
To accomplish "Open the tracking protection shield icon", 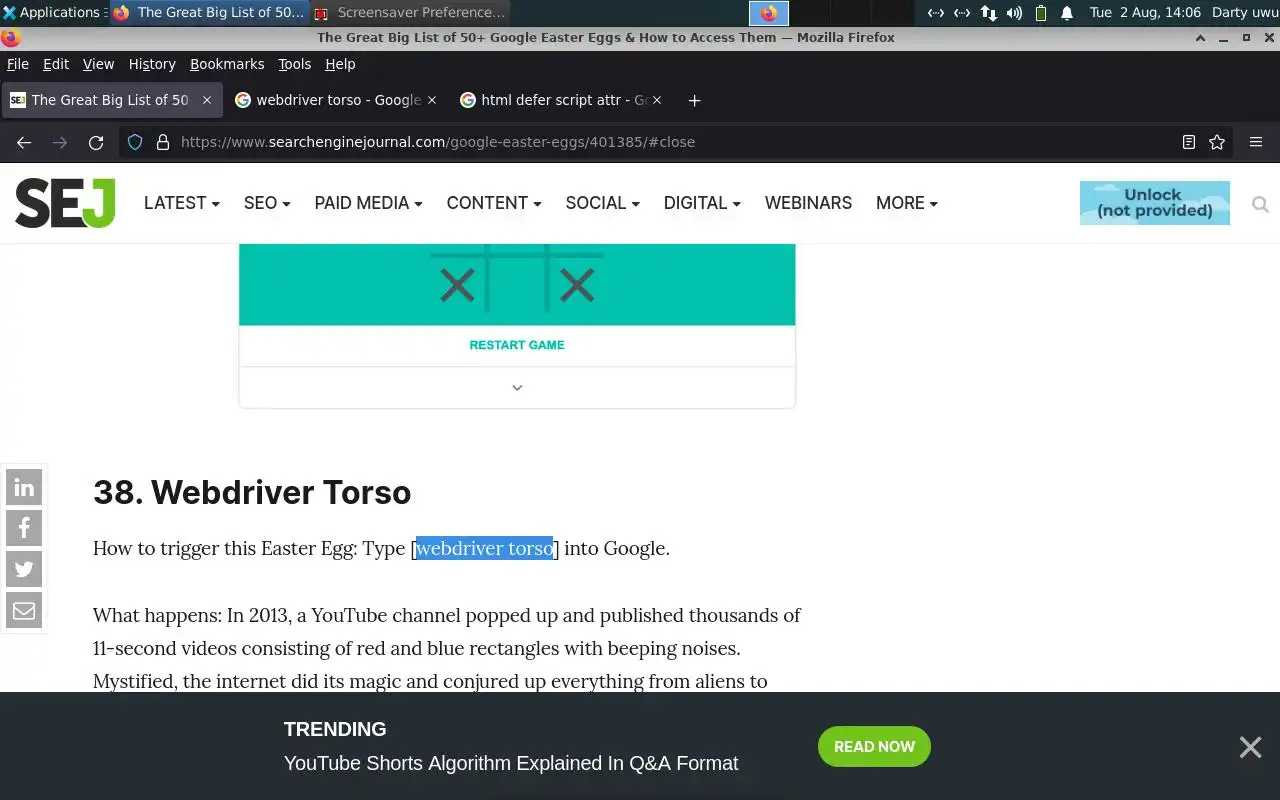I will [x=135, y=142].
